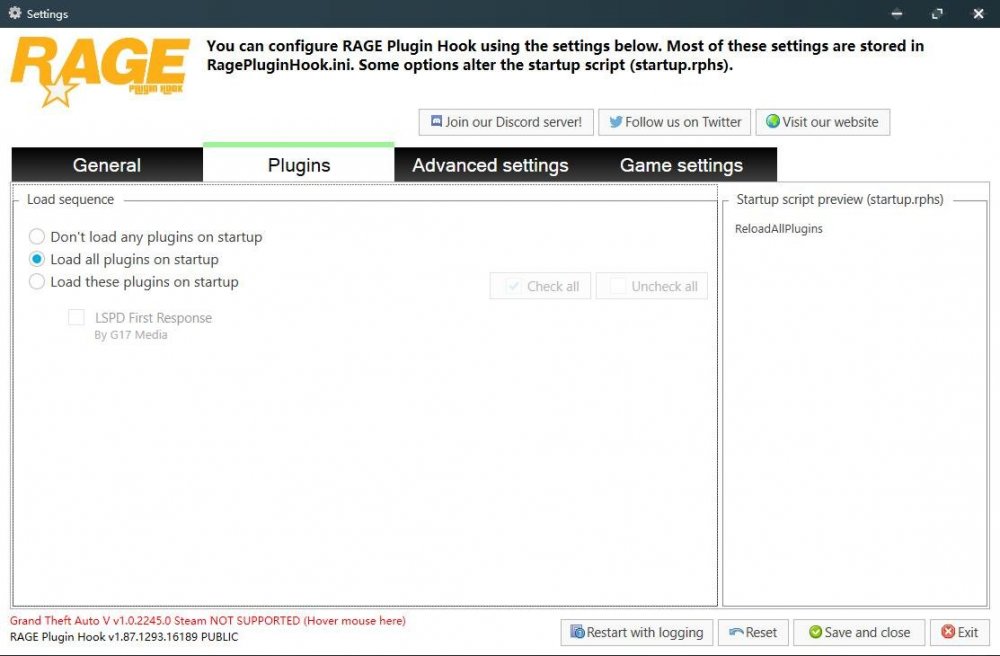Click the red X icon on Exit
1000x656 pixels.
tap(948, 632)
